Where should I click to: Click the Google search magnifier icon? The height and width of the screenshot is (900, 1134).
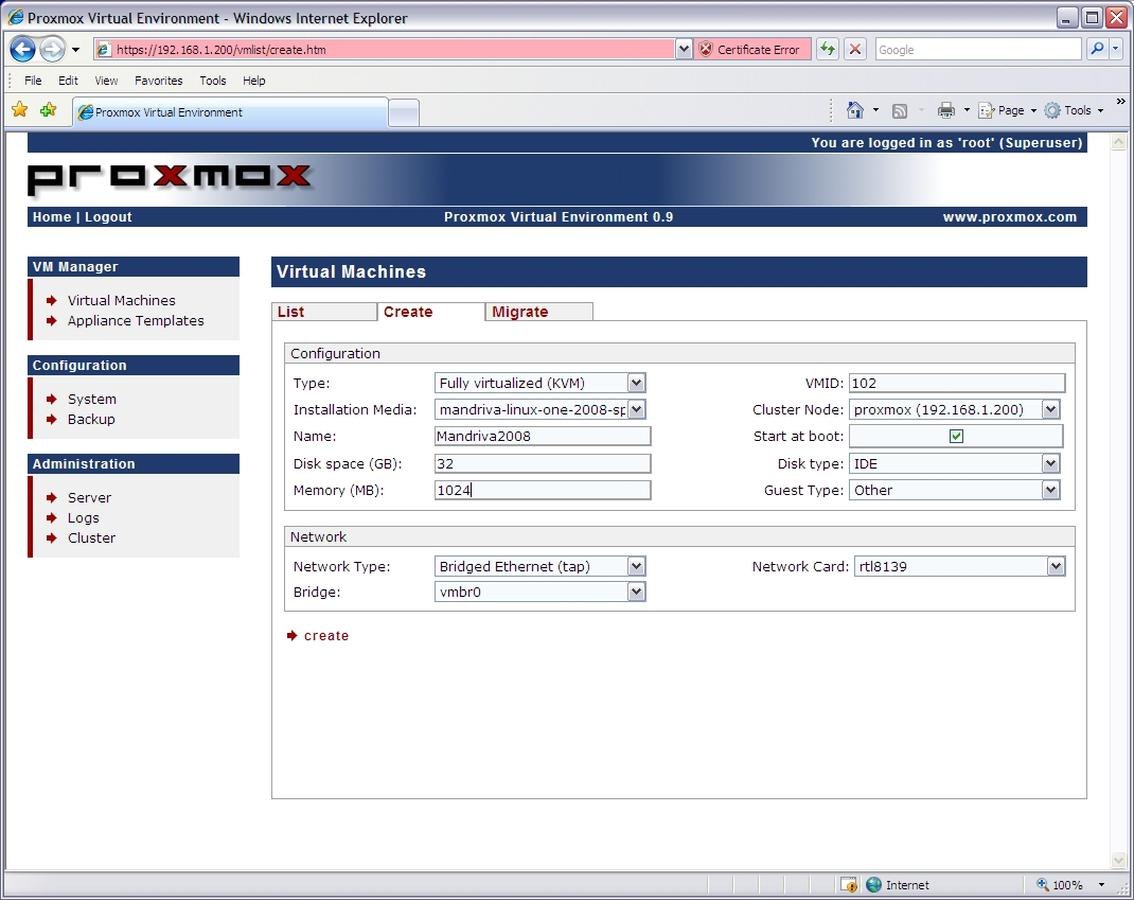(1096, 49)
